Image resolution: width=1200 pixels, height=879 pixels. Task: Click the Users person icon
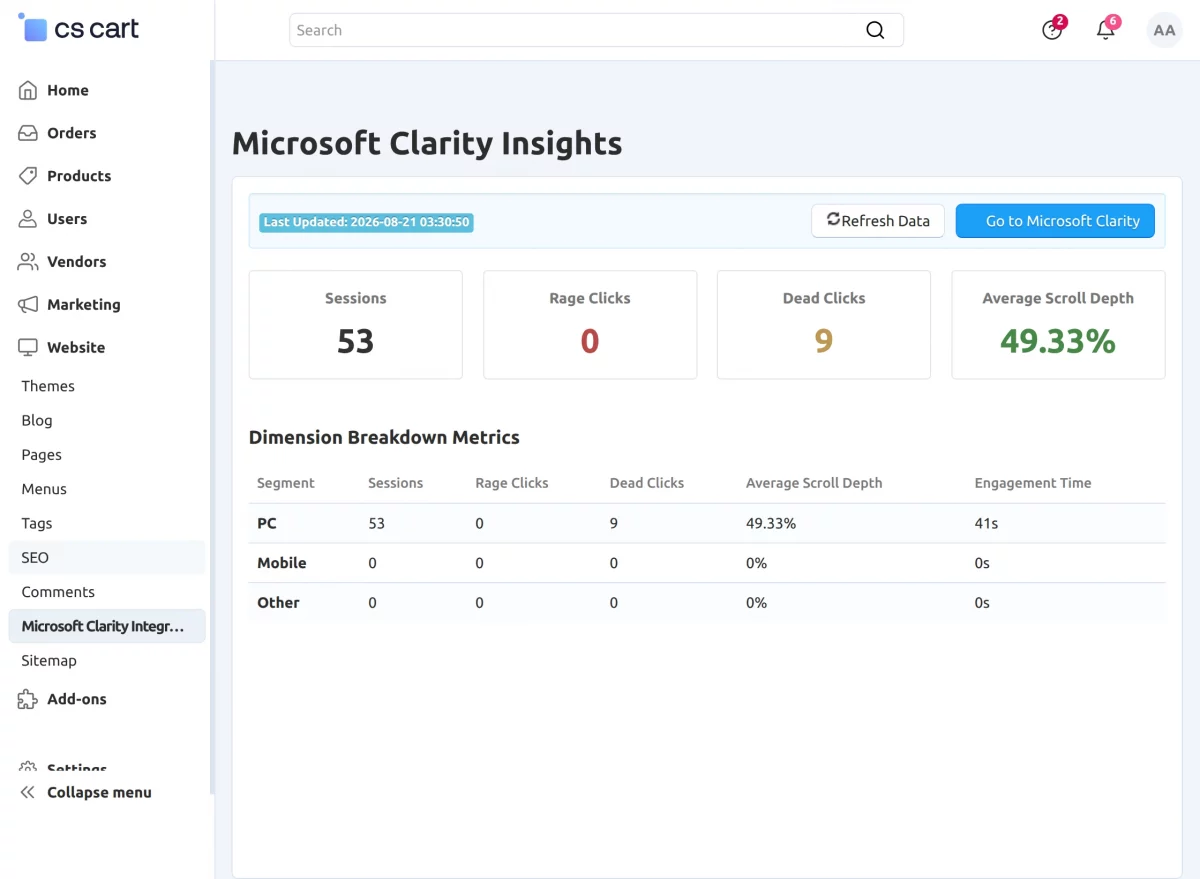(28, 219)
